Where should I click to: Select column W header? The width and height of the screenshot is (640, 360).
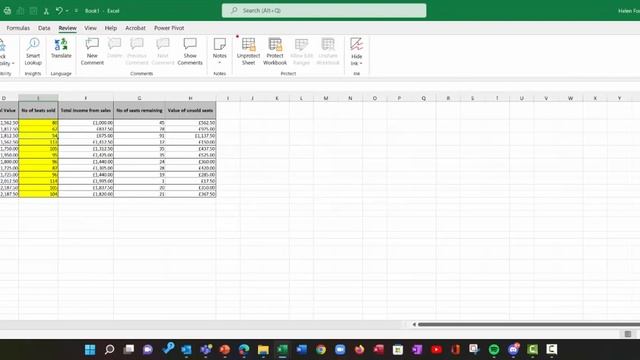[x=571, y=98]
